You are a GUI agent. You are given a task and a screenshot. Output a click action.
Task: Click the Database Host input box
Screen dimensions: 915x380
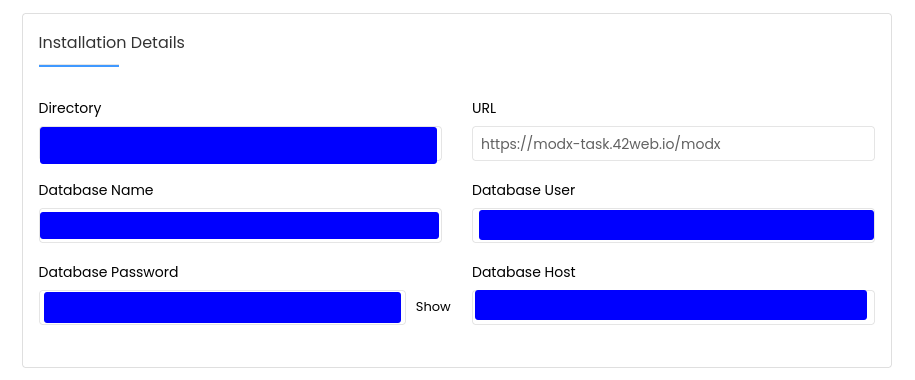click(673, 307)
